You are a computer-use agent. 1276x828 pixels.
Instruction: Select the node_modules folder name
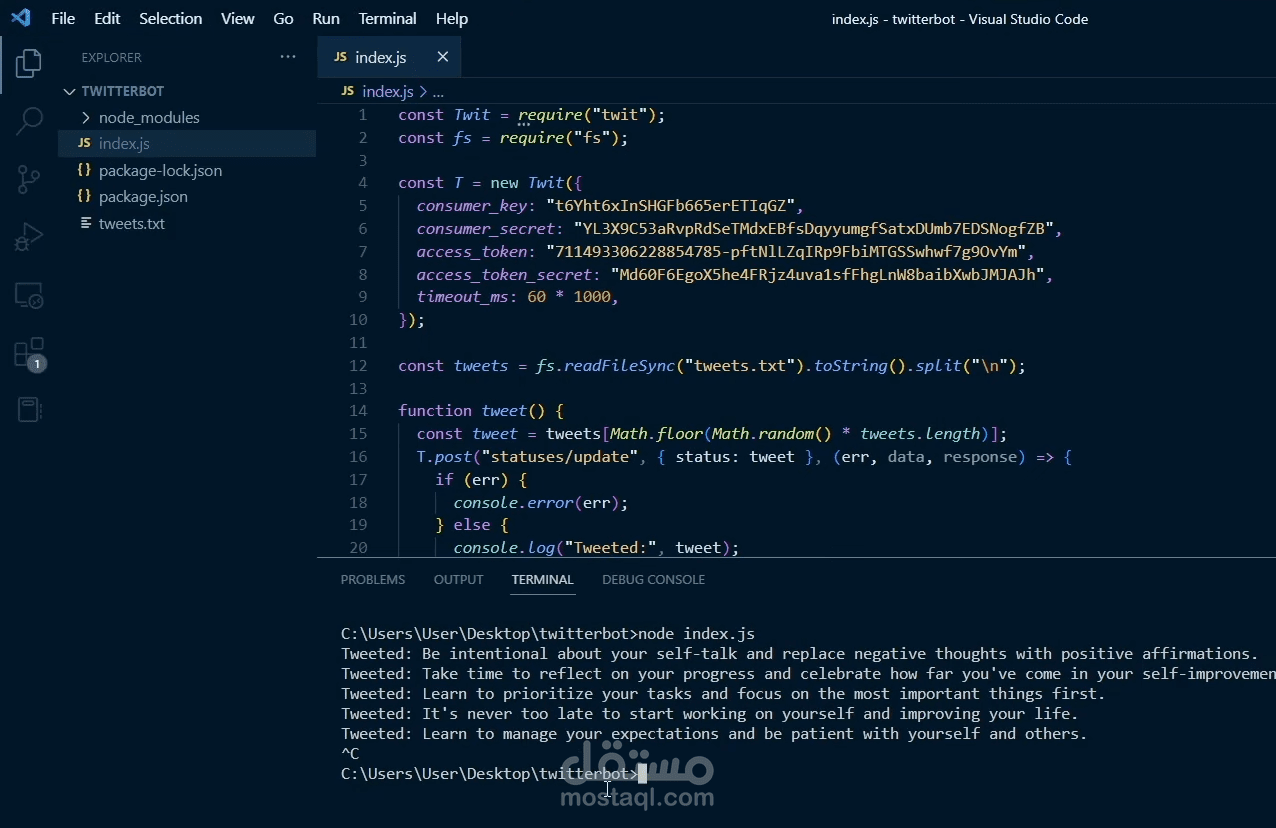tap(149, 117)
